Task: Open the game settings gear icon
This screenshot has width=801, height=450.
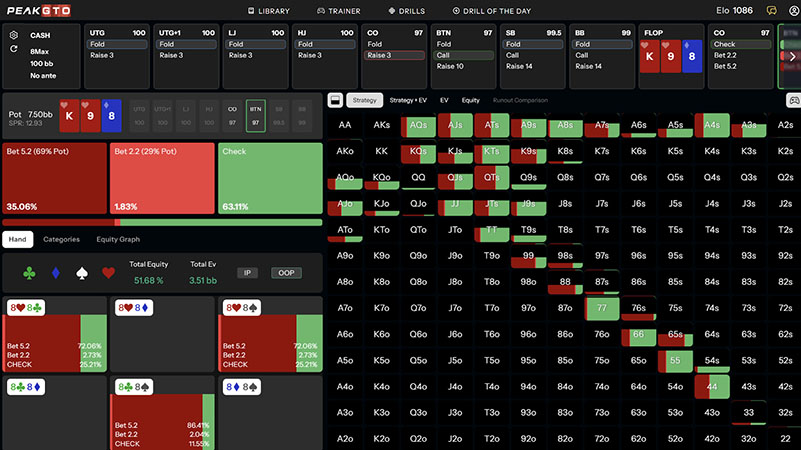Action: (14, 34)
